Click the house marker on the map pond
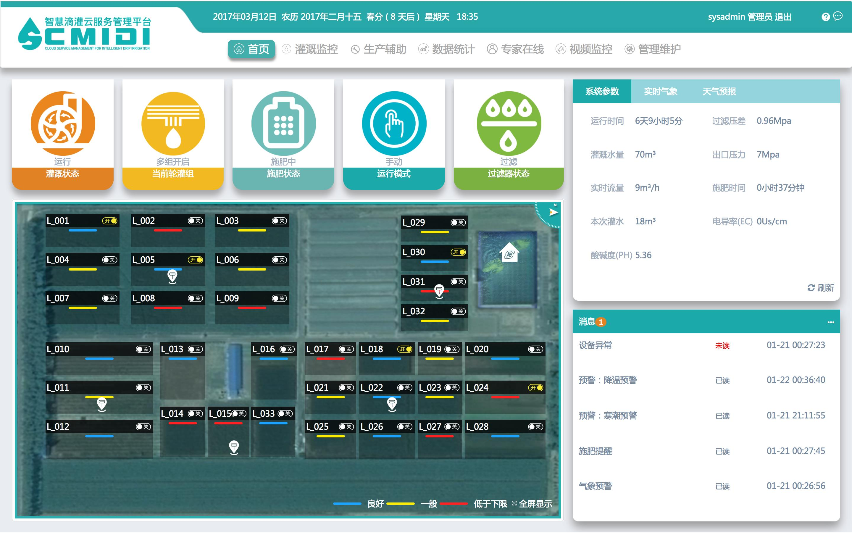Viewport: 852px width, 533px height. (x=509, y=252)
